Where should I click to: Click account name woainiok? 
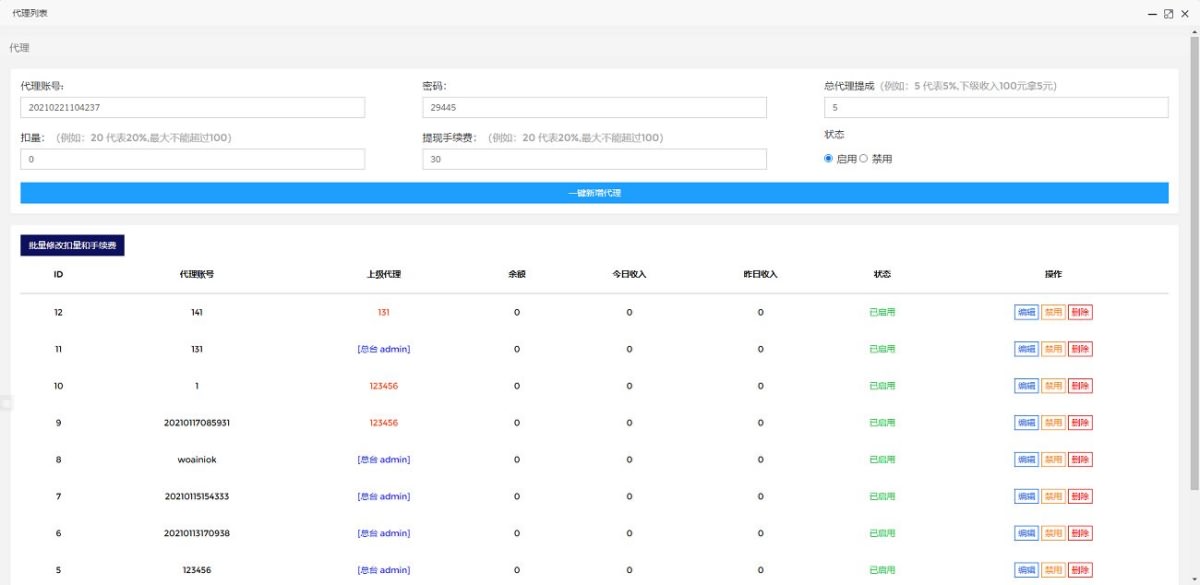point(197,460)
